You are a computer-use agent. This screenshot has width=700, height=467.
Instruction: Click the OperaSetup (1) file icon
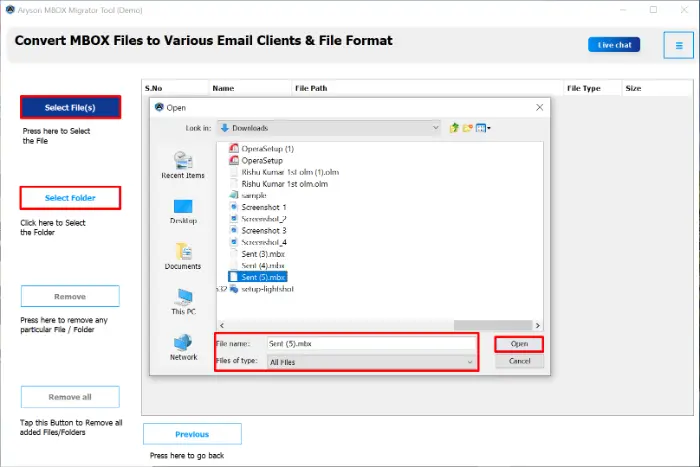coord(233,148)
